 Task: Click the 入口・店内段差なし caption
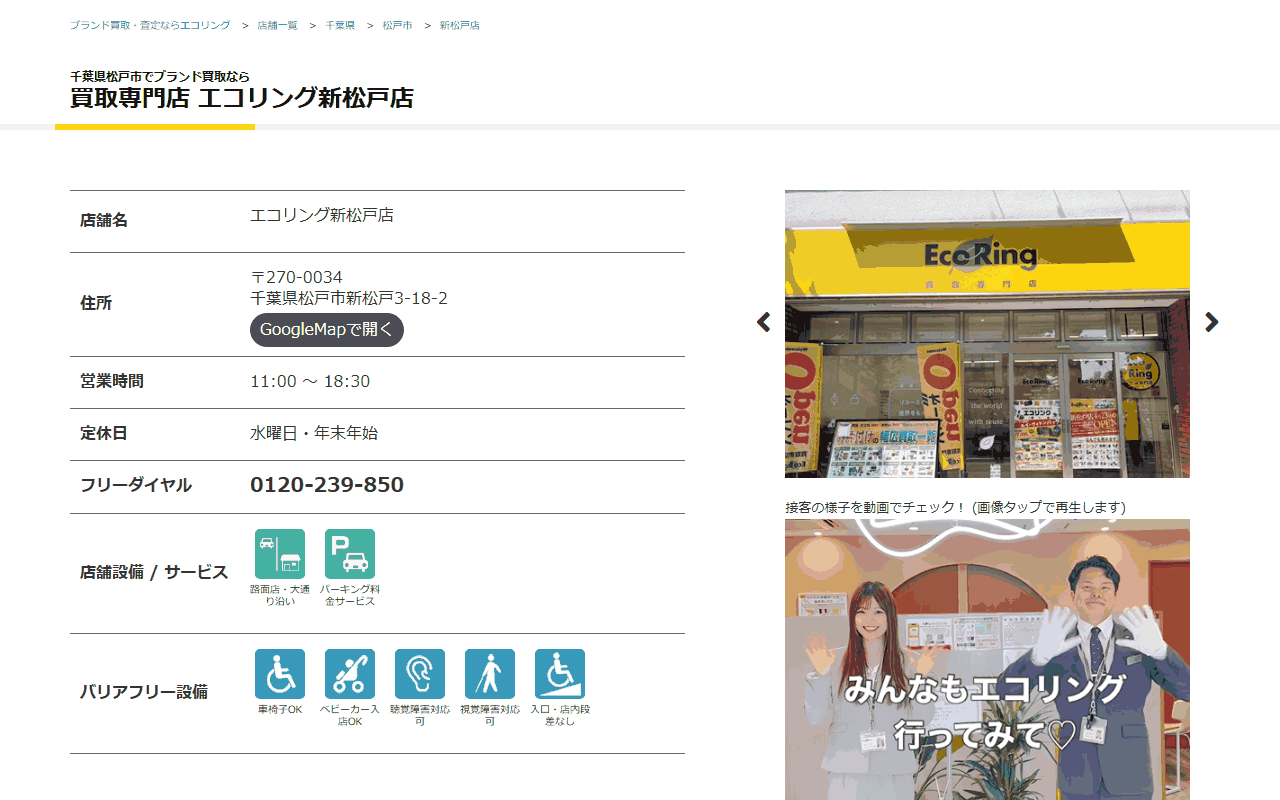(560, 715)
